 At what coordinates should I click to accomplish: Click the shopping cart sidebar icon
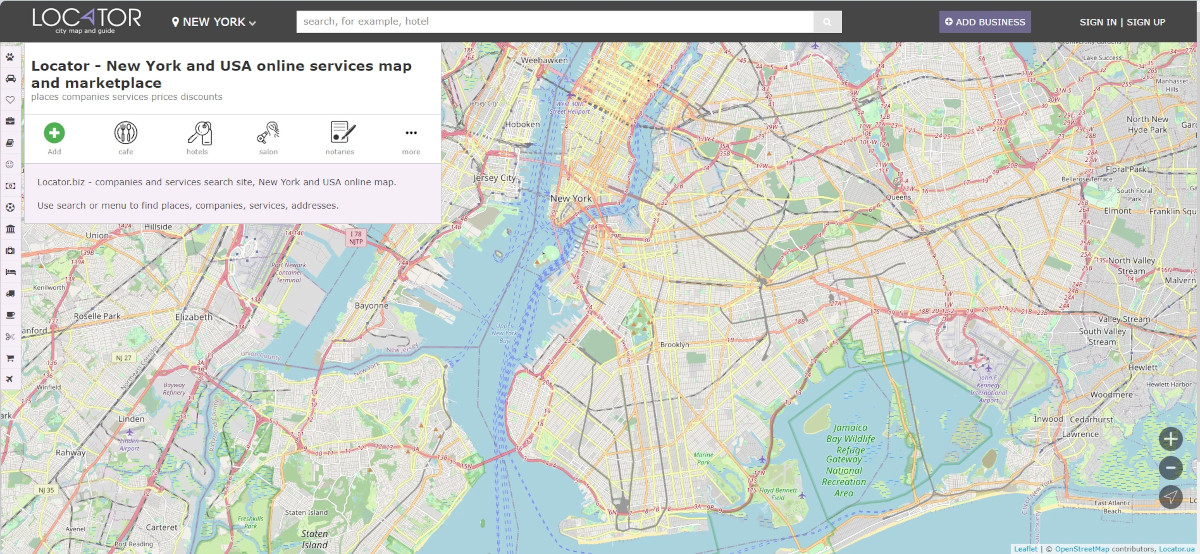click(10, 358)
